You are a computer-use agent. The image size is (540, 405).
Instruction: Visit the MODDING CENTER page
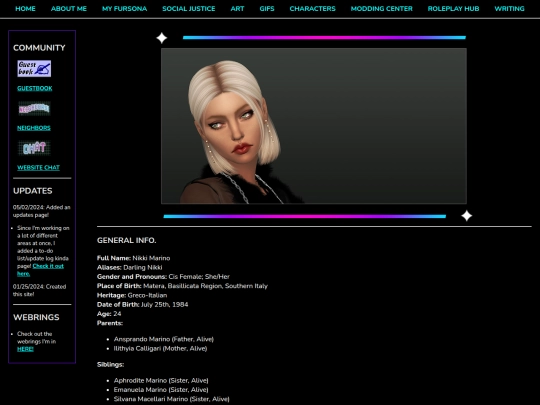(382, 9)
